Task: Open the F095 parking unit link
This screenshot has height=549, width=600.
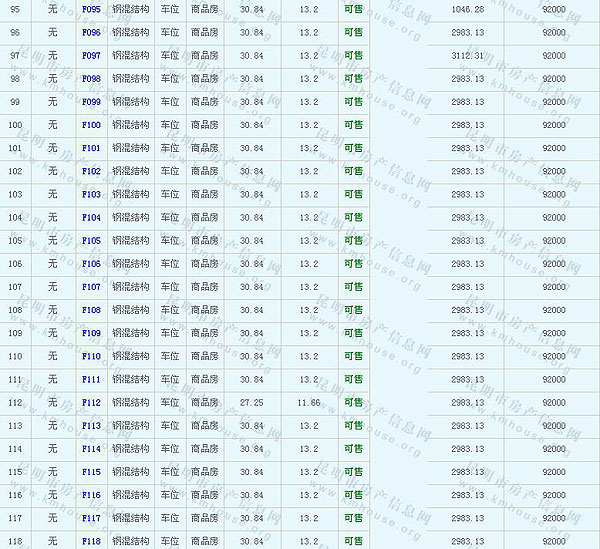Action: (x=91, y=9)
